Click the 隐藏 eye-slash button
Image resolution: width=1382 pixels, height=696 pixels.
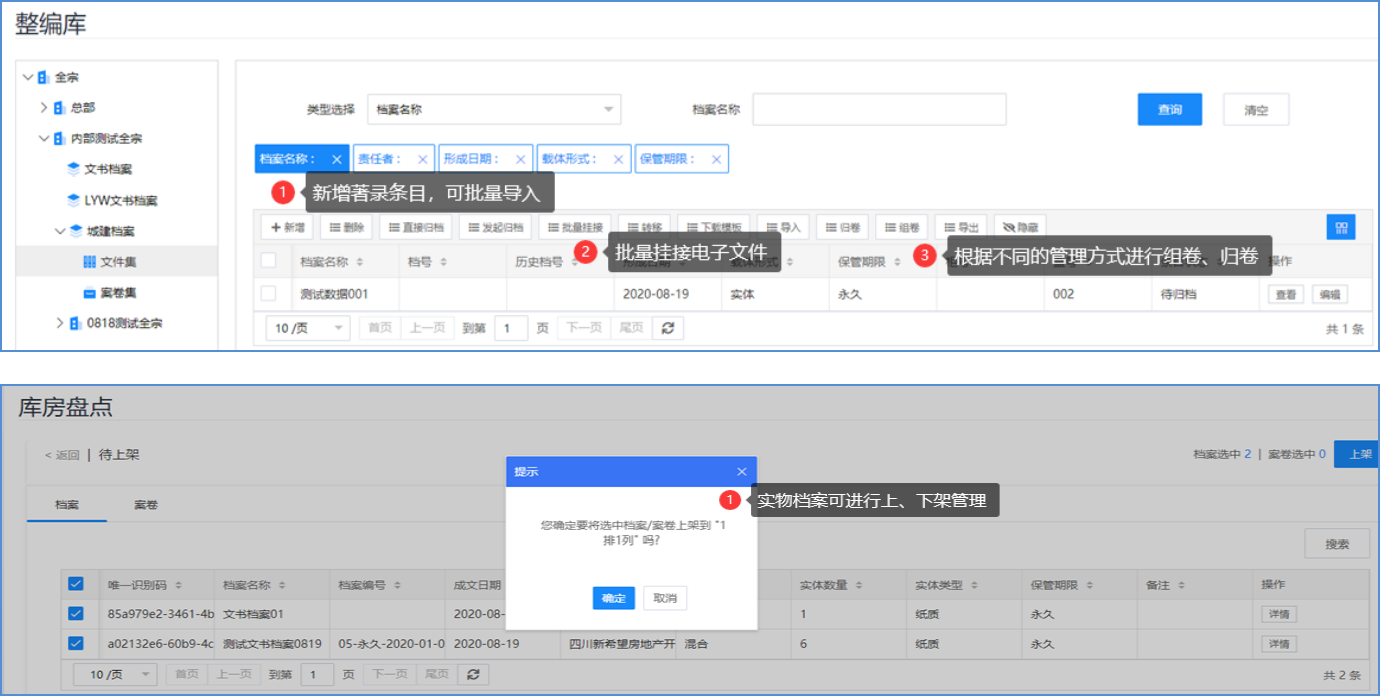(1020, 227)
